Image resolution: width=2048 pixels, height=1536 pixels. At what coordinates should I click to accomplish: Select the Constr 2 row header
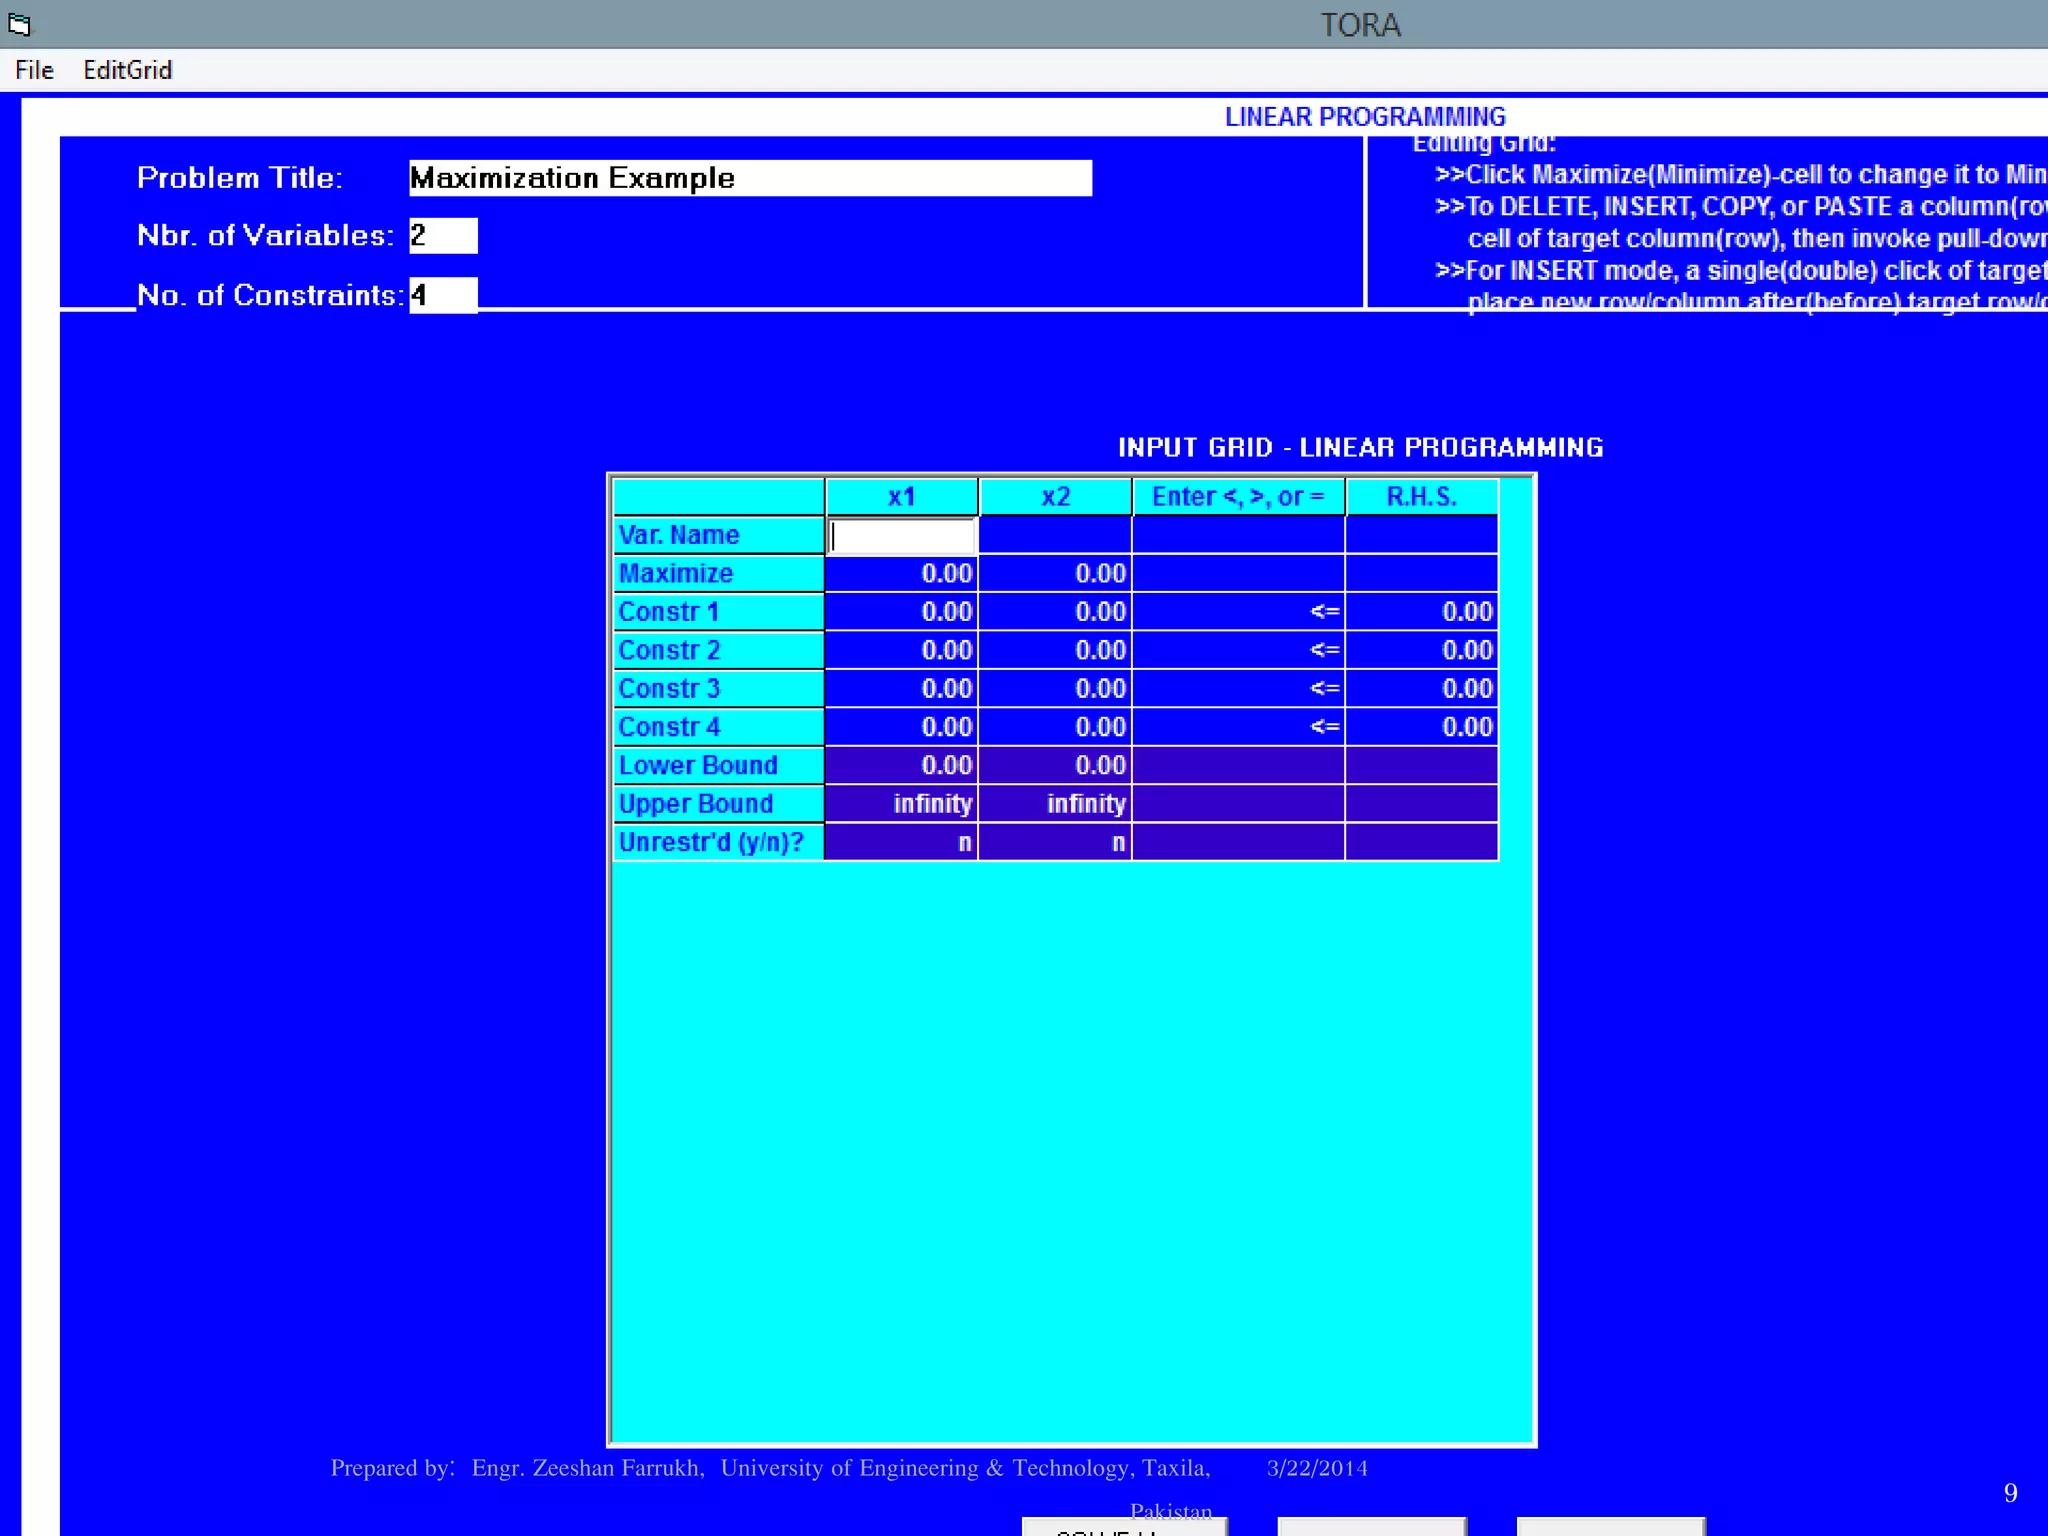click(x=717, y=650)
